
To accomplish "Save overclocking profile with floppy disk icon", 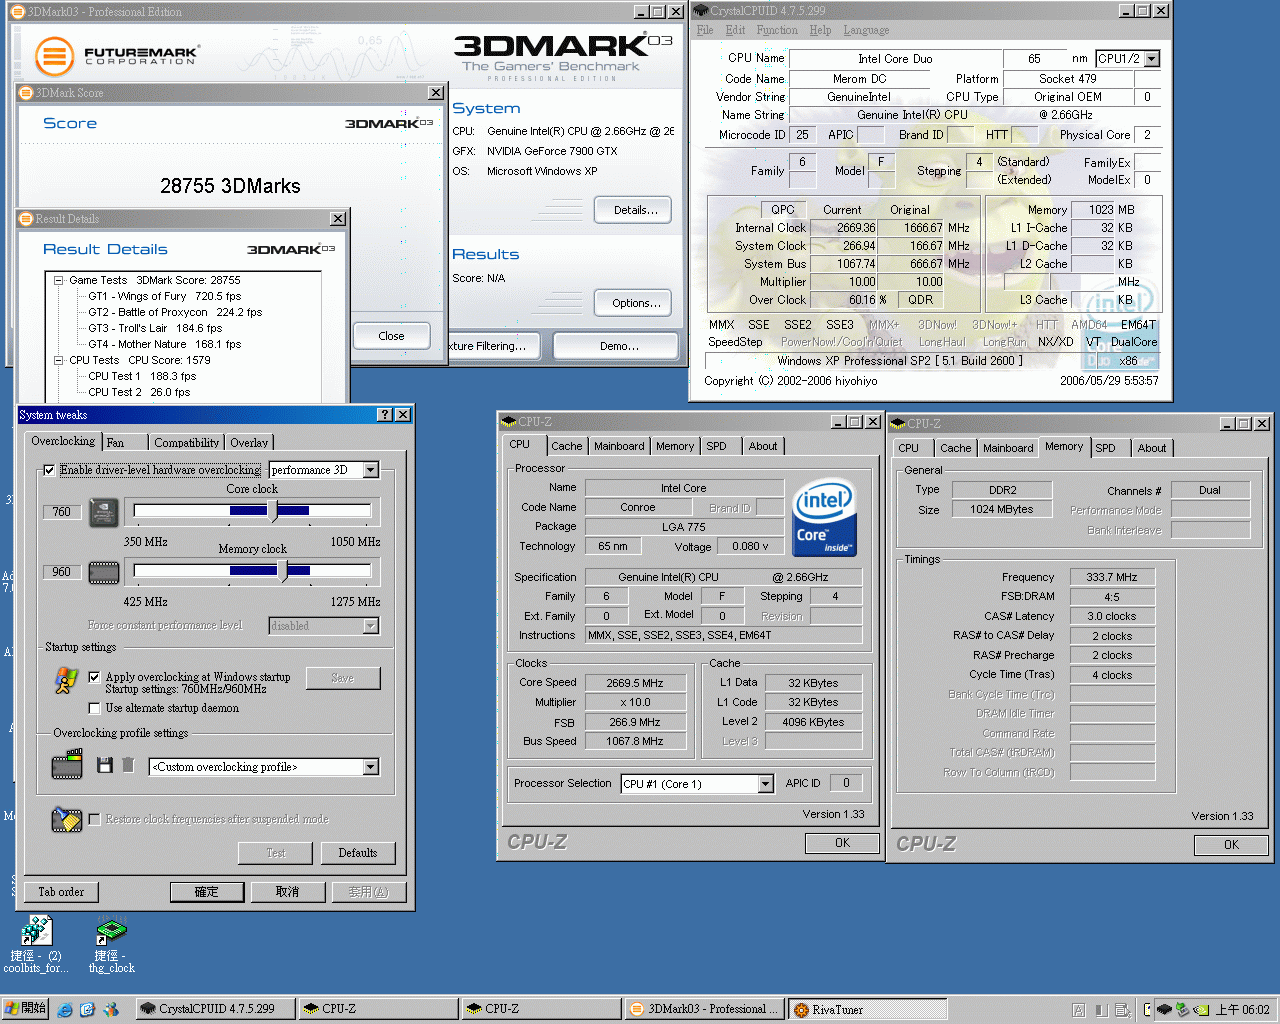I will click(x=104, y=765).
